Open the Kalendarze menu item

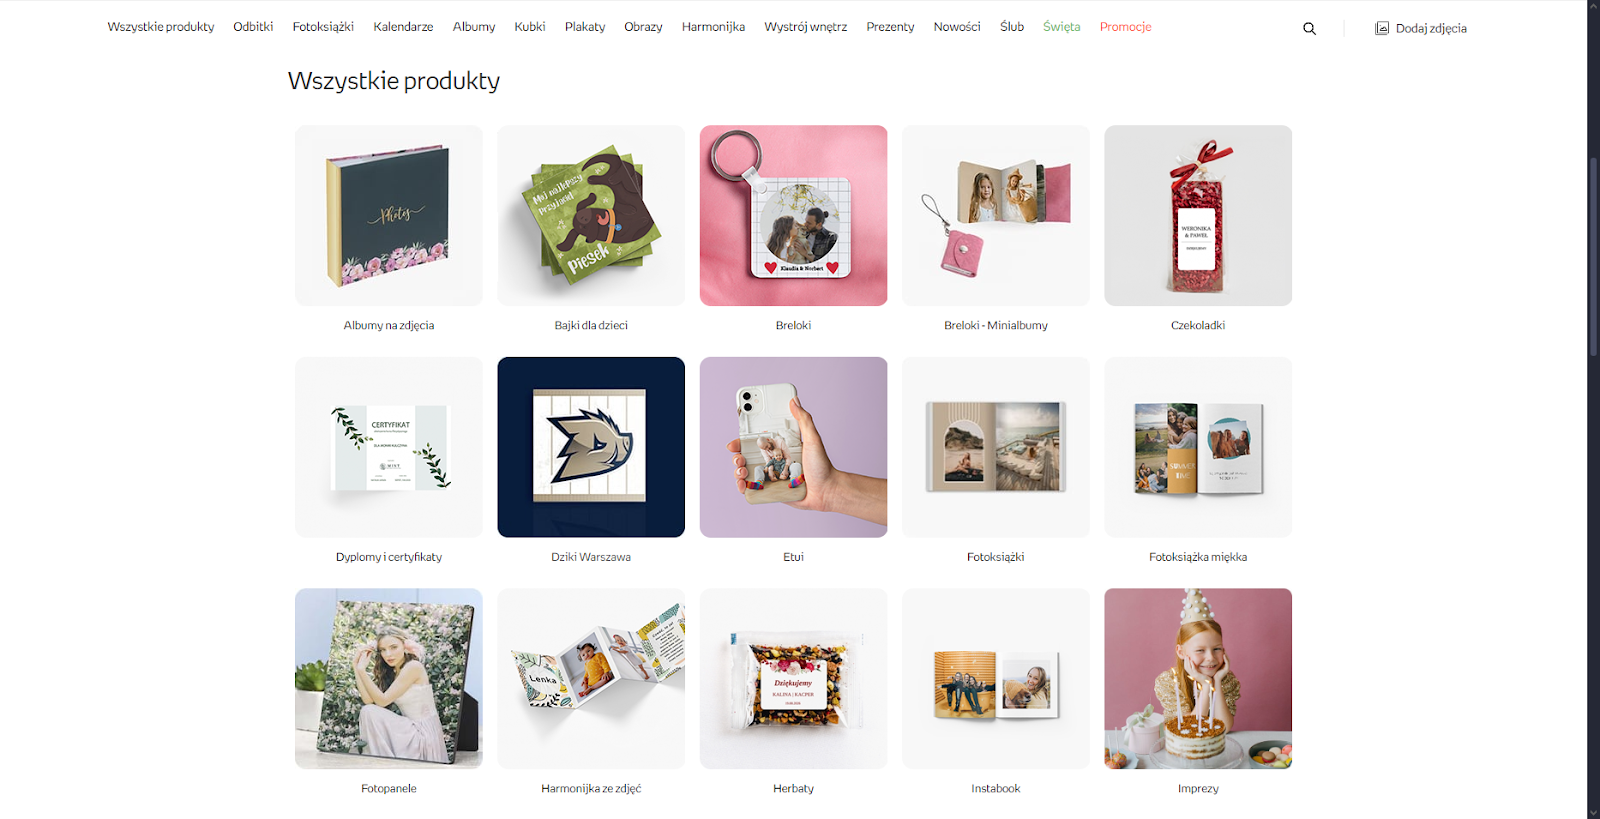pos(403,27)
